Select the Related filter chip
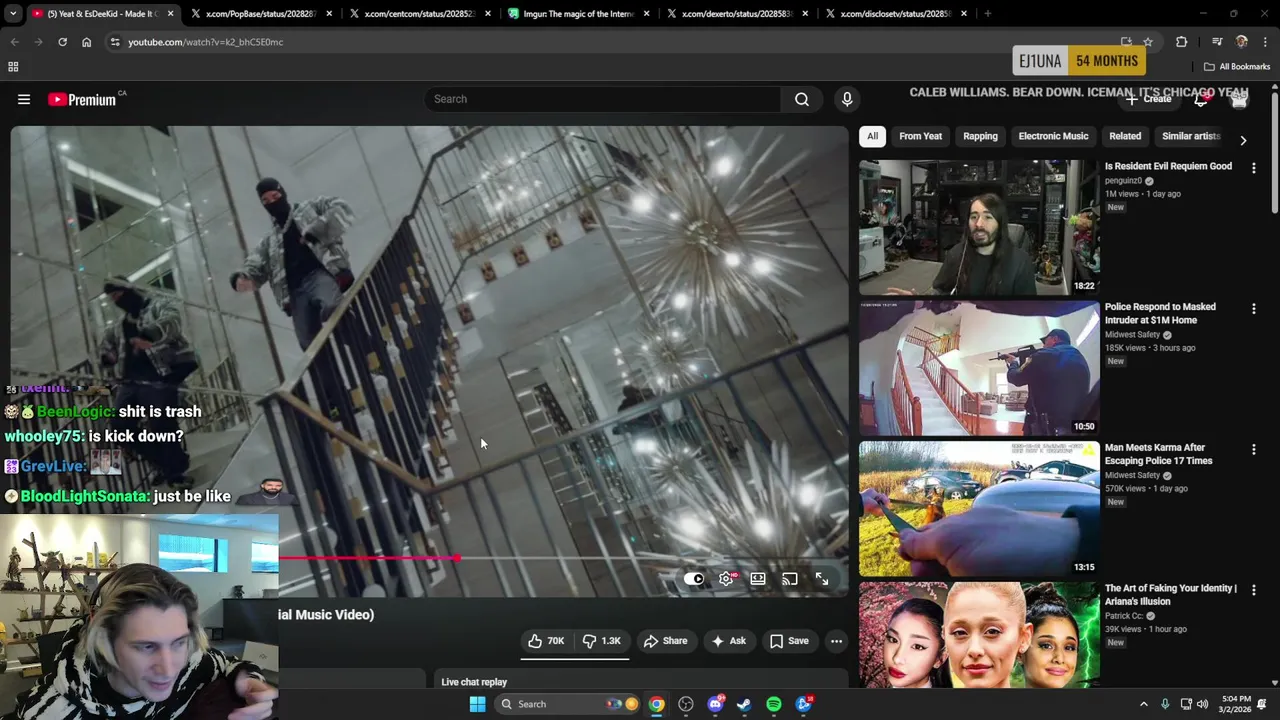Viewport: 1280px width, 720px height. pyautogui.click(x=1125, y=136)
